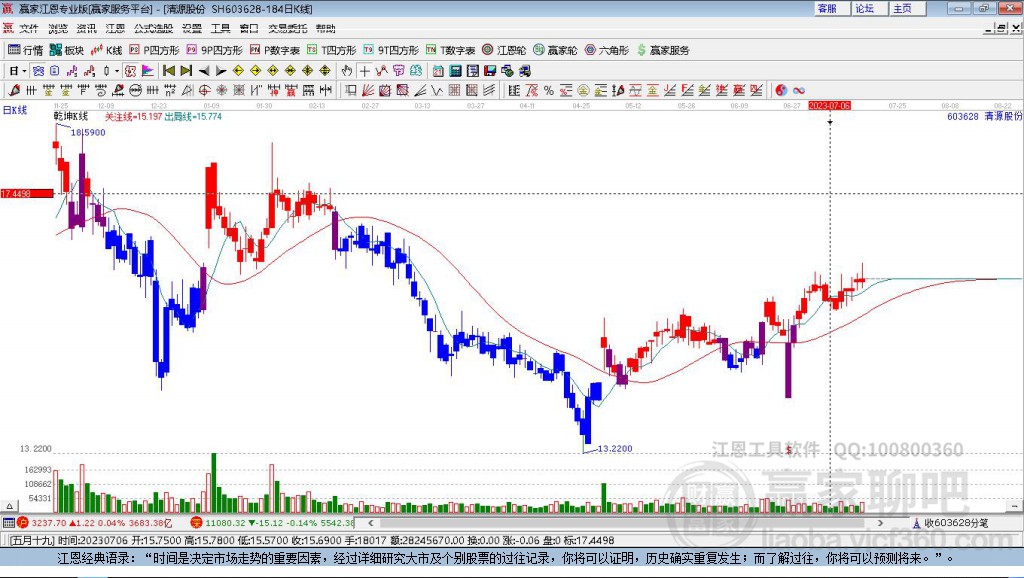Viewport: 1024px width, 578px height.
Task: Open the 行情 market quotes view
Action: 25,50
